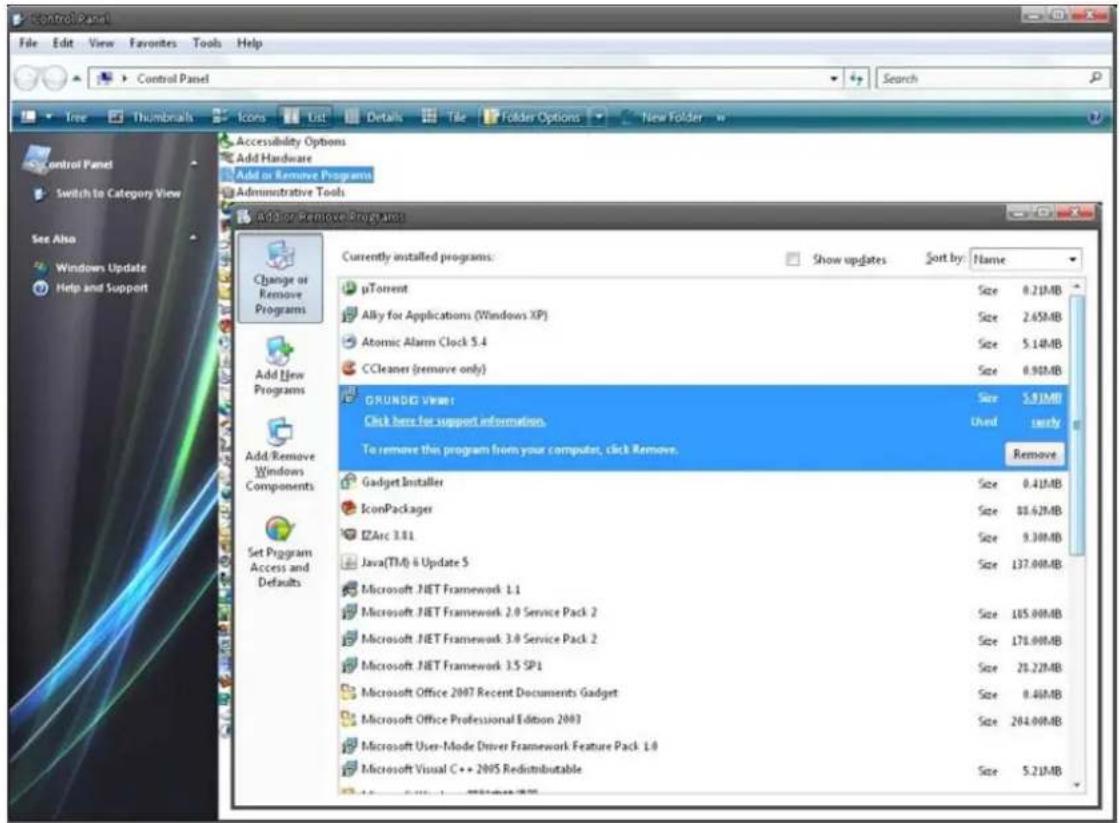Open the Favorites menu
The image size is (1120, 823).
click(x=153, y=43)
